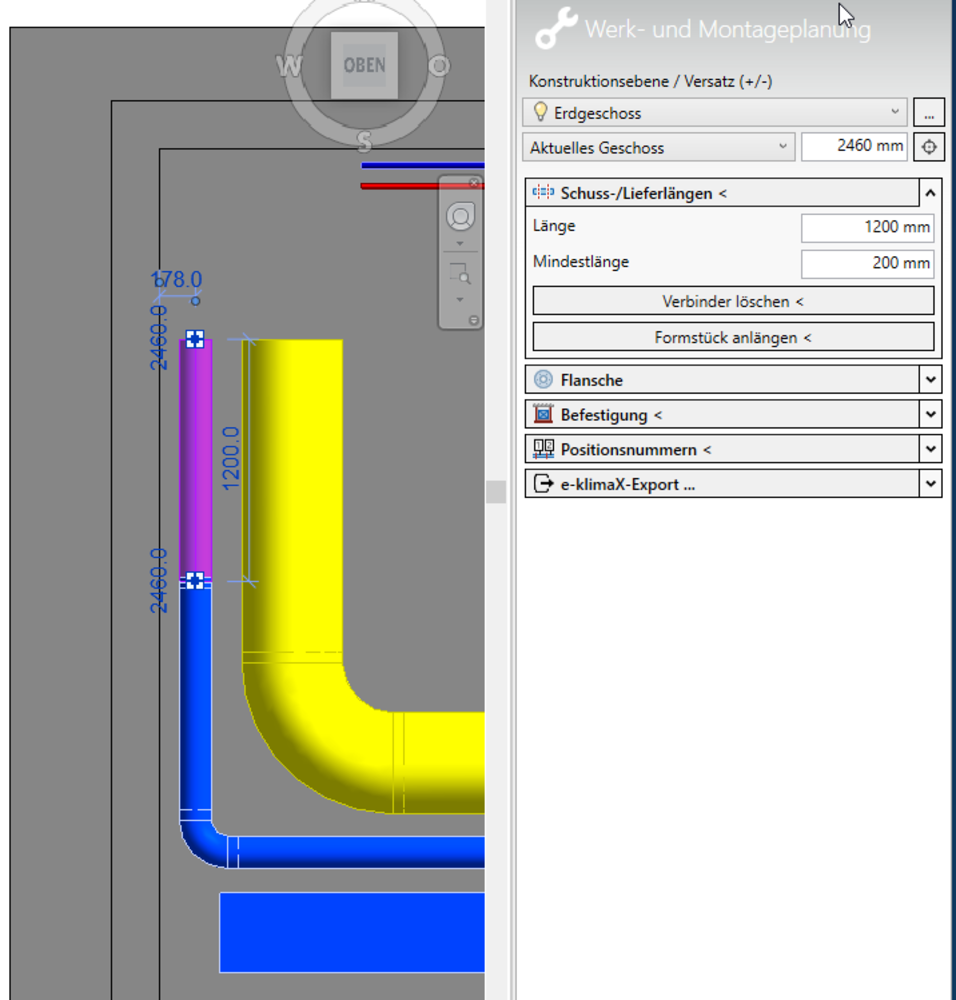Image resolution: width=956 pixels, height=1000 pixels.
Task: Select the zoom region tool in navigation bar
Action: [x=461, y=273]
